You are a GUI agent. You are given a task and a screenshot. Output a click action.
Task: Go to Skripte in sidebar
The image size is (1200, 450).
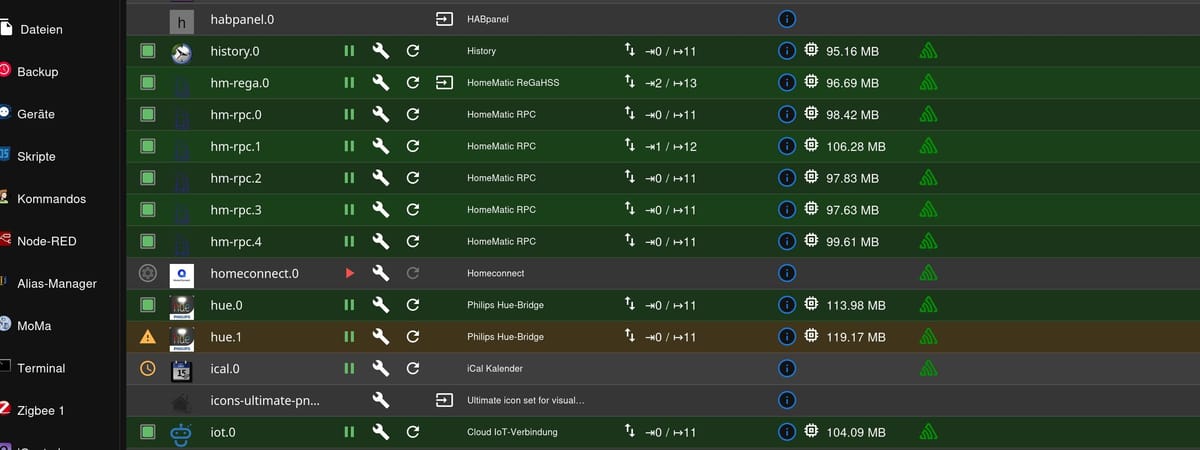pos(36,157)
